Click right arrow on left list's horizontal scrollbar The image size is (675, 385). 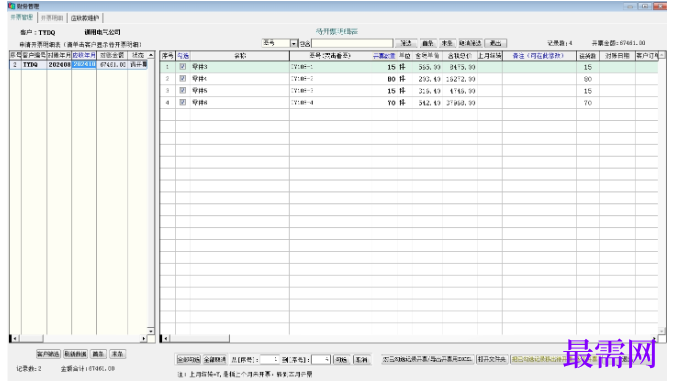pos(143,338)
